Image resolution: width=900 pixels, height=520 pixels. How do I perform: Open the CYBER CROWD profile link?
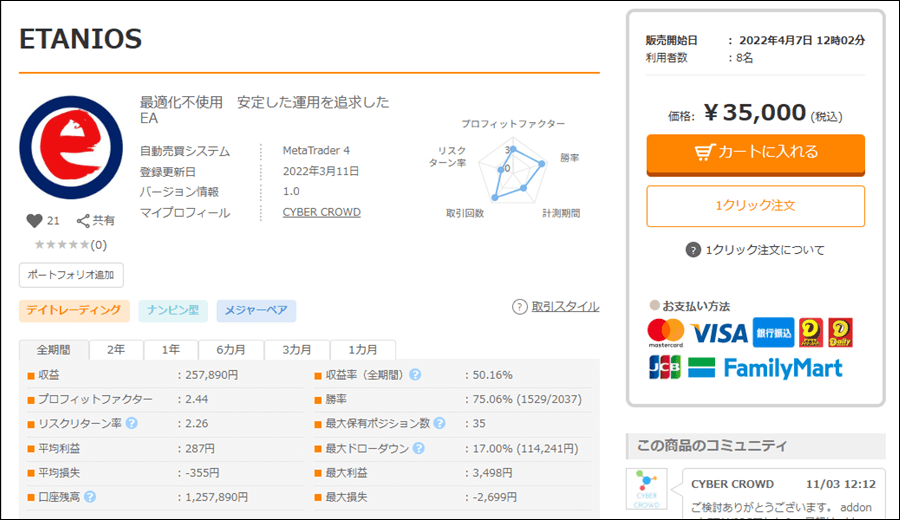coord(321,212)
